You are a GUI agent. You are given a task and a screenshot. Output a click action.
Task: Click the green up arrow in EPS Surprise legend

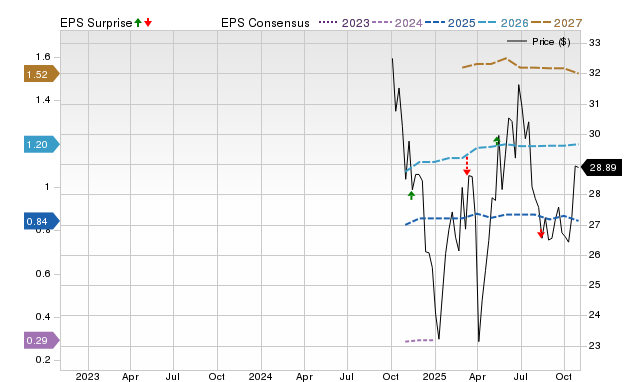[x=138, y=23]
